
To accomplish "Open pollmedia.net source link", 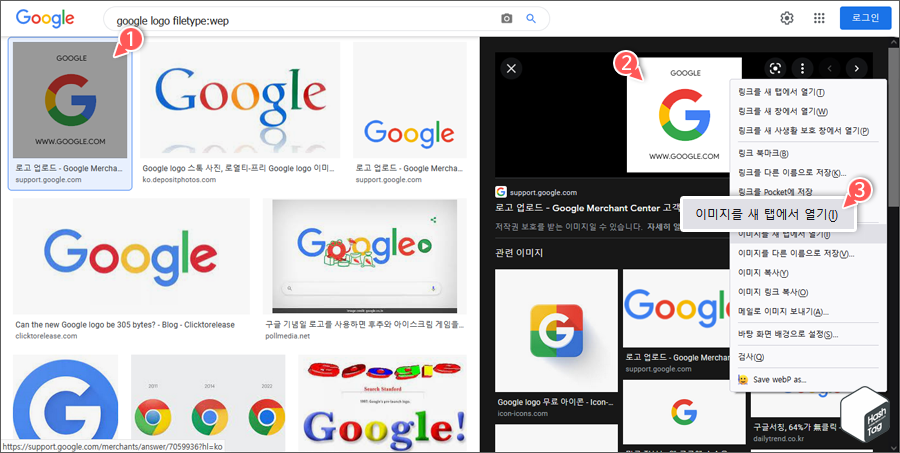I will [x=288, y=336].
